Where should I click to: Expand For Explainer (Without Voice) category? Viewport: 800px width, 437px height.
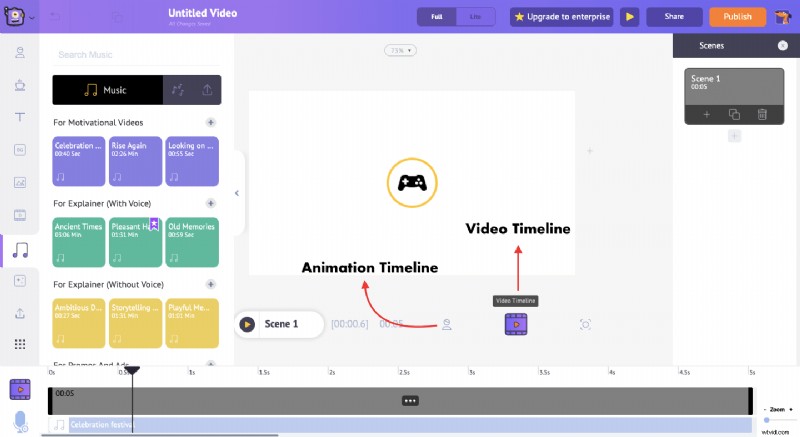tap(211, 285)
